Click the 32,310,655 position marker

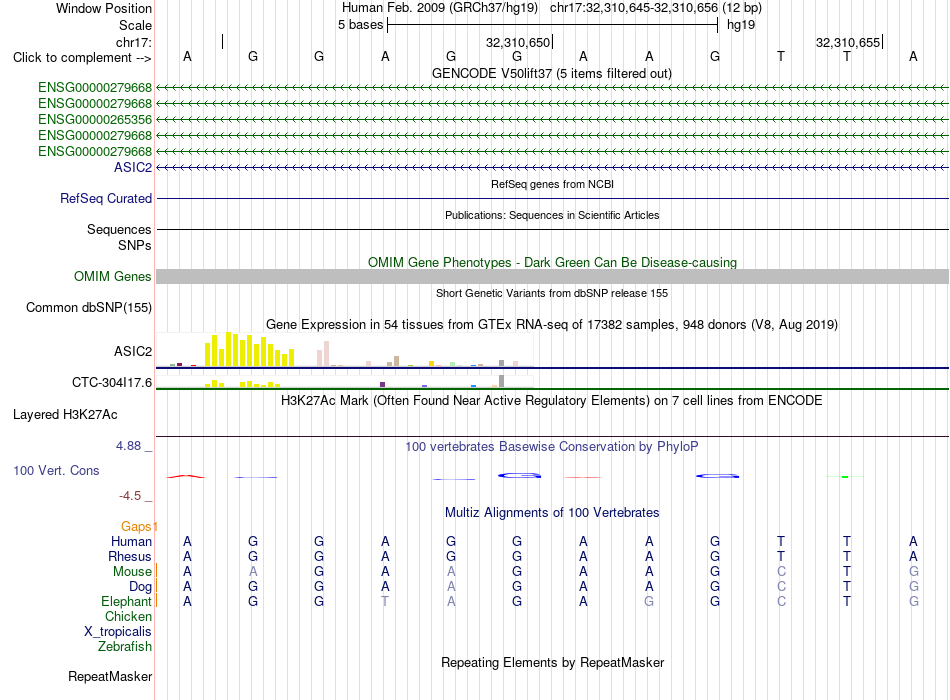848,42
